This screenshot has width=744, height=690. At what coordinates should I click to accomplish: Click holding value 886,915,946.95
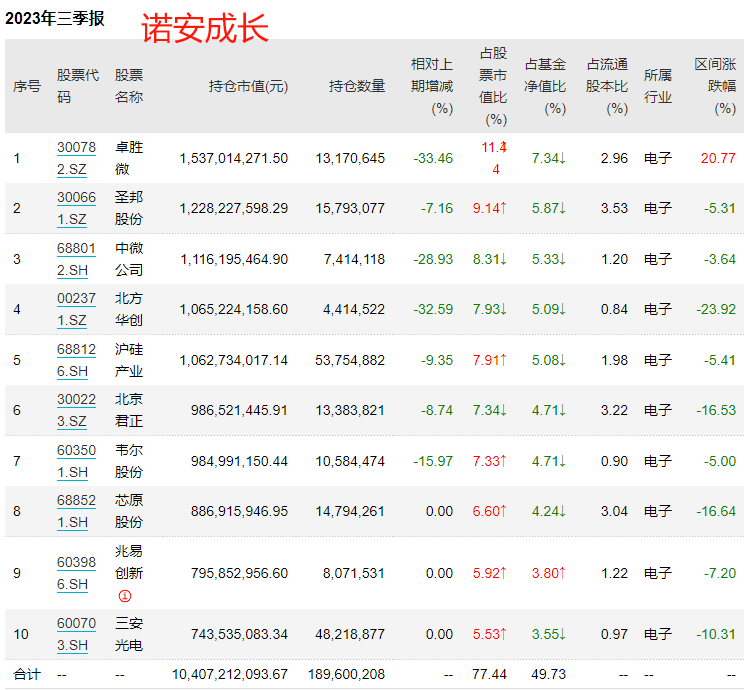click(x=239, y=512)
